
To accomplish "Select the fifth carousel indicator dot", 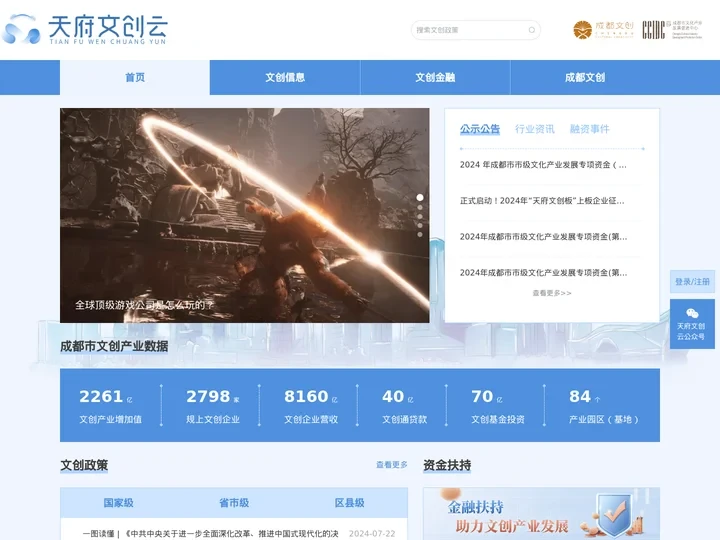I will pyautogui.click(x=420, y=235).
